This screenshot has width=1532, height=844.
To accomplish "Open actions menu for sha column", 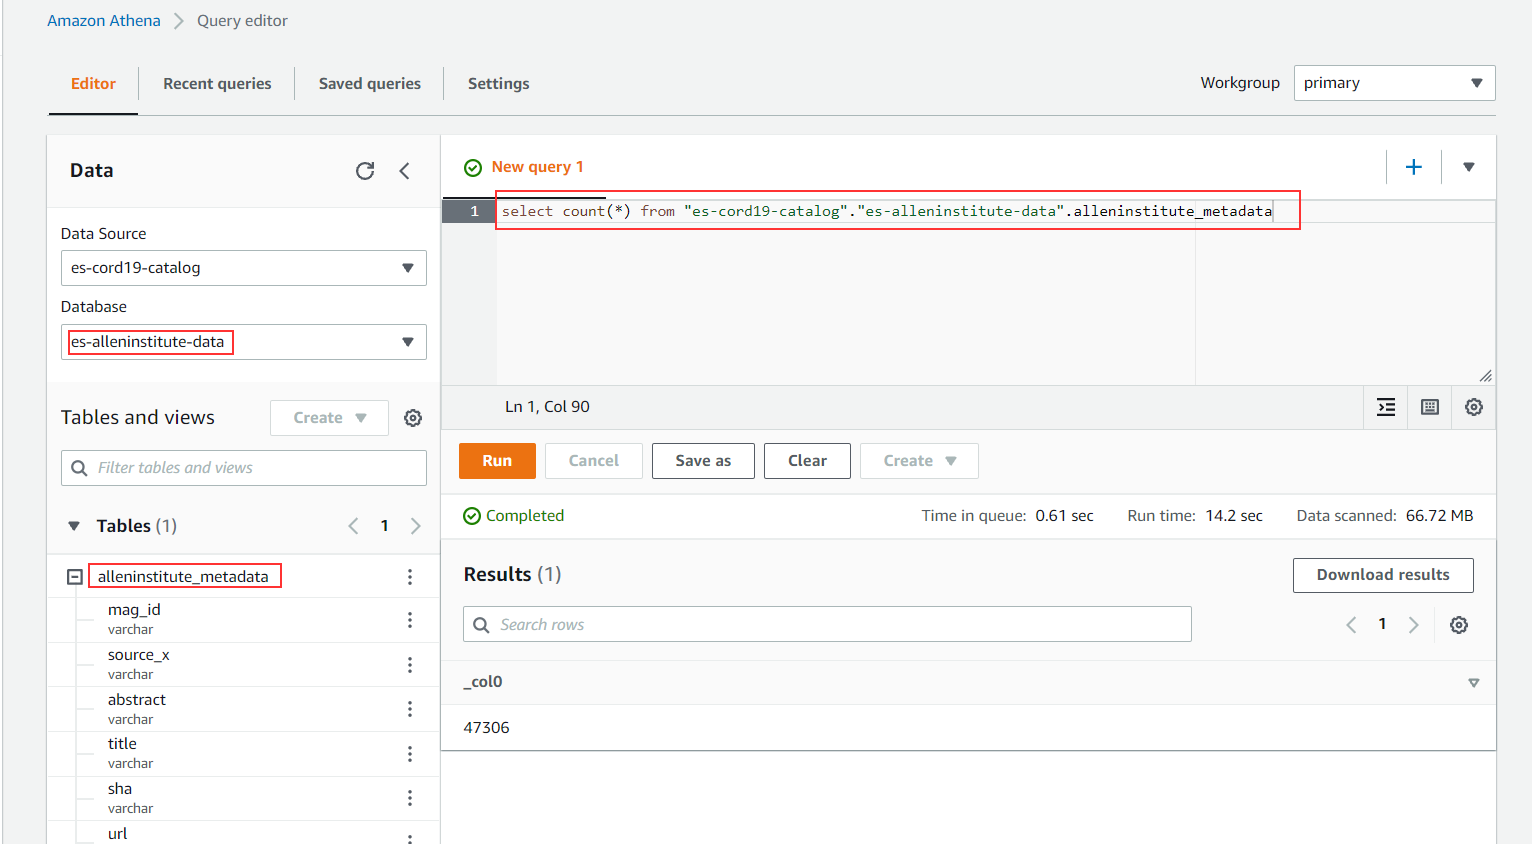I will point(410,798).
